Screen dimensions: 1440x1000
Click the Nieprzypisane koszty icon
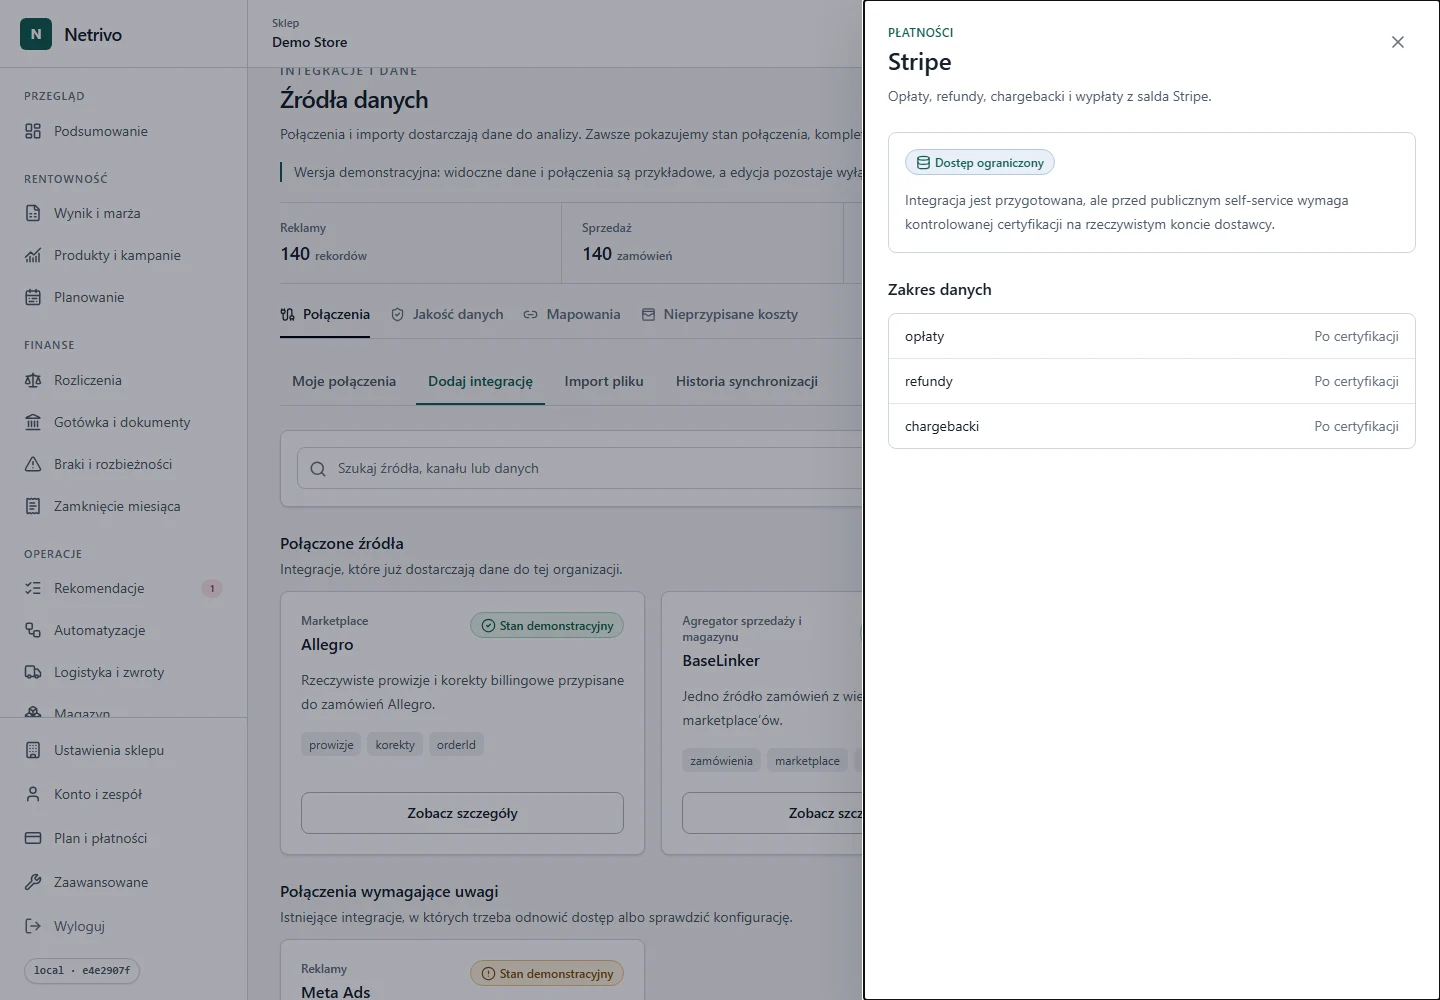[x=648, y=315]
